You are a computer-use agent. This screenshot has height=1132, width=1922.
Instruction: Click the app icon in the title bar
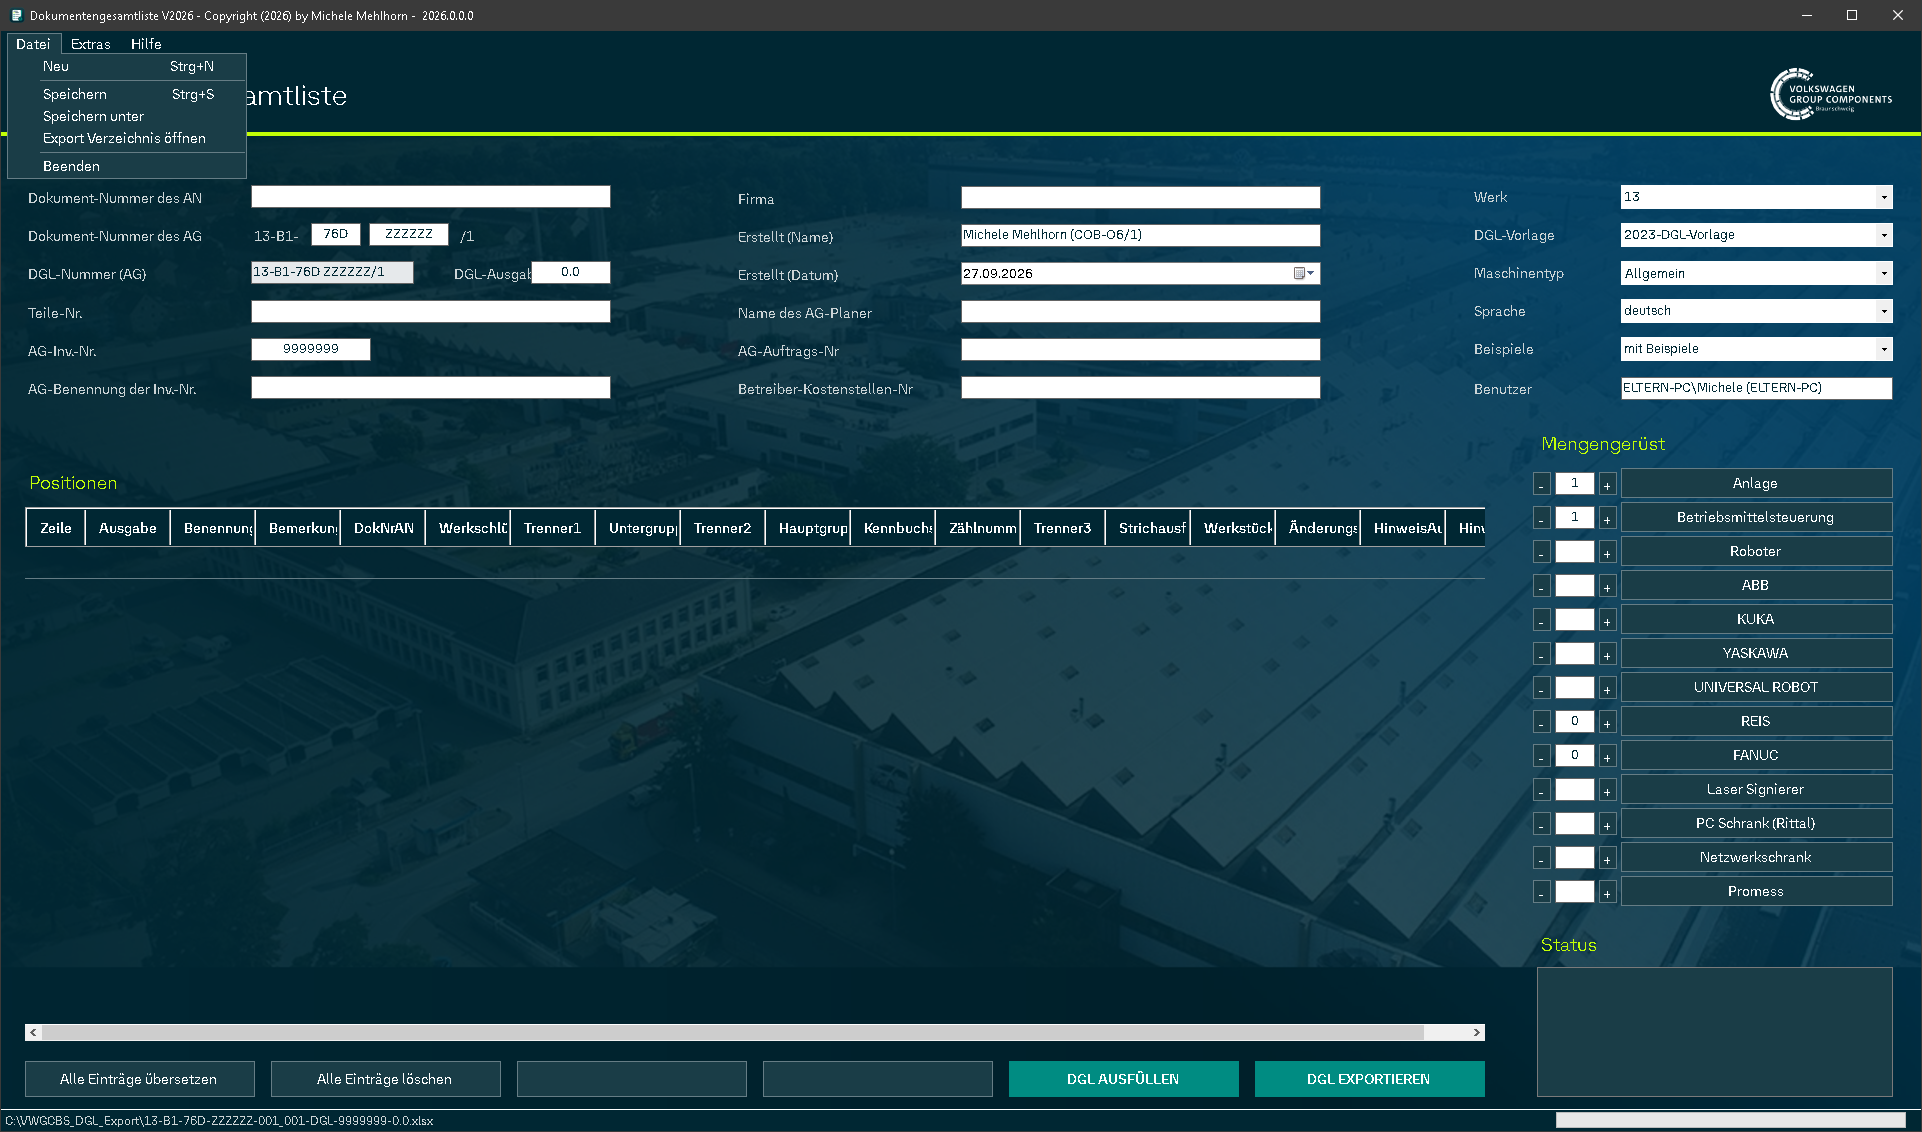click(16, 15)
